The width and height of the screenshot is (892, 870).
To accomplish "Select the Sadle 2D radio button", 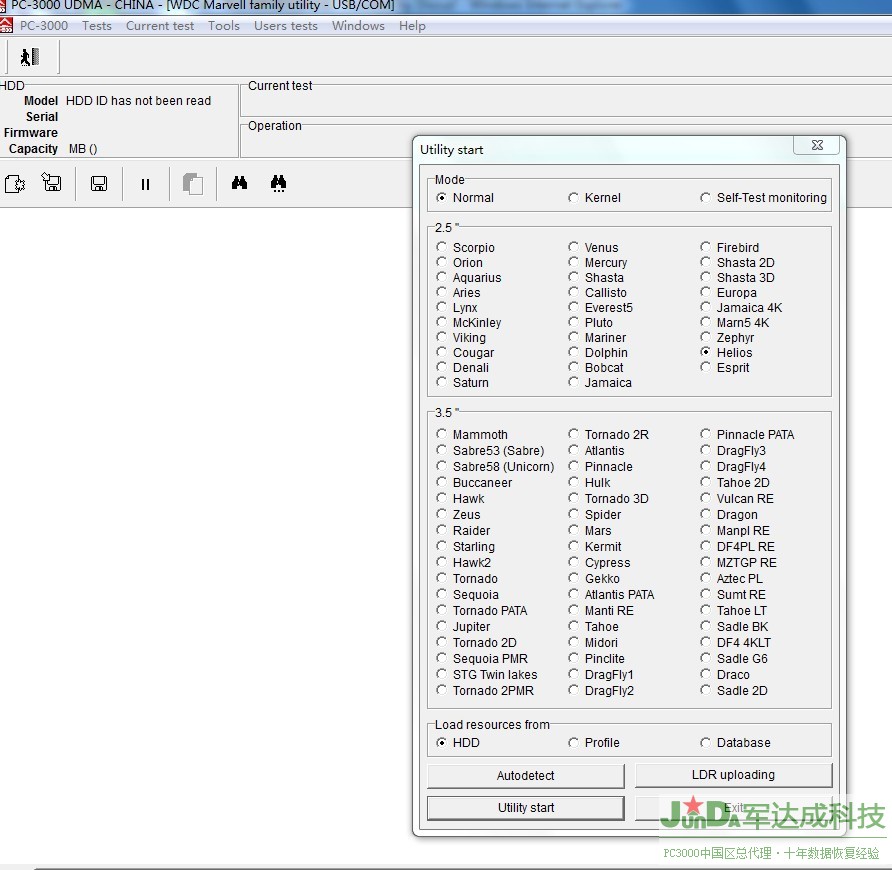I will pyautogui.click(x=705, y=690).
